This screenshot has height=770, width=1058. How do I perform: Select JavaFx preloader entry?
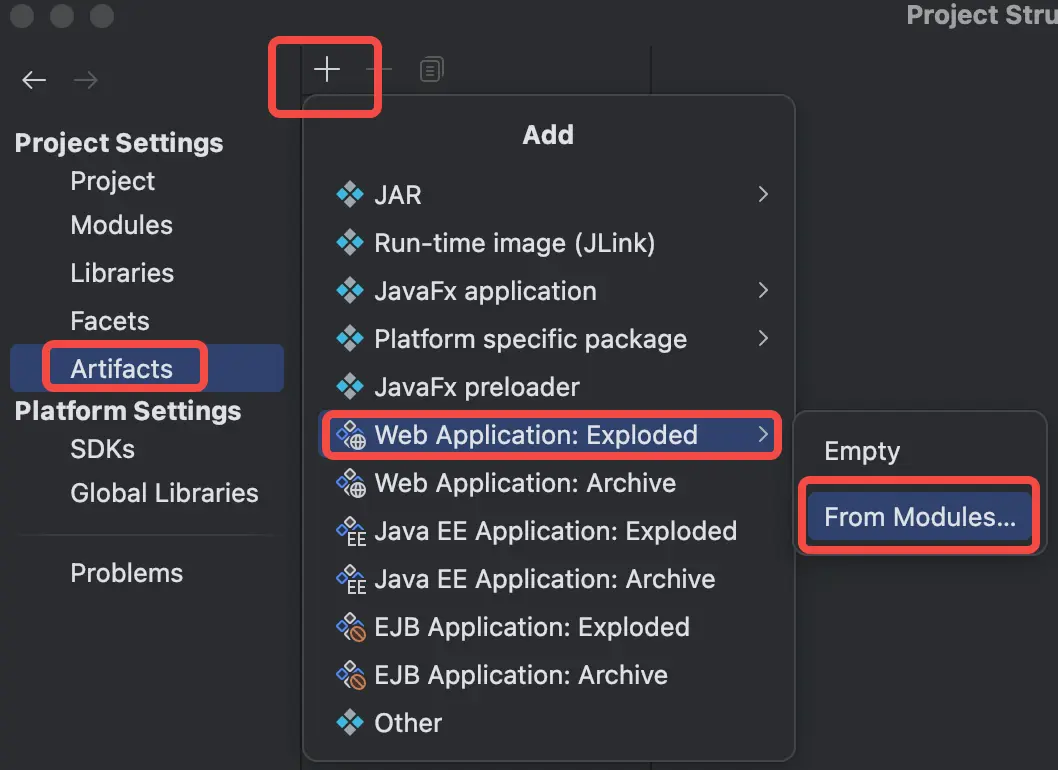pos(549,387)
